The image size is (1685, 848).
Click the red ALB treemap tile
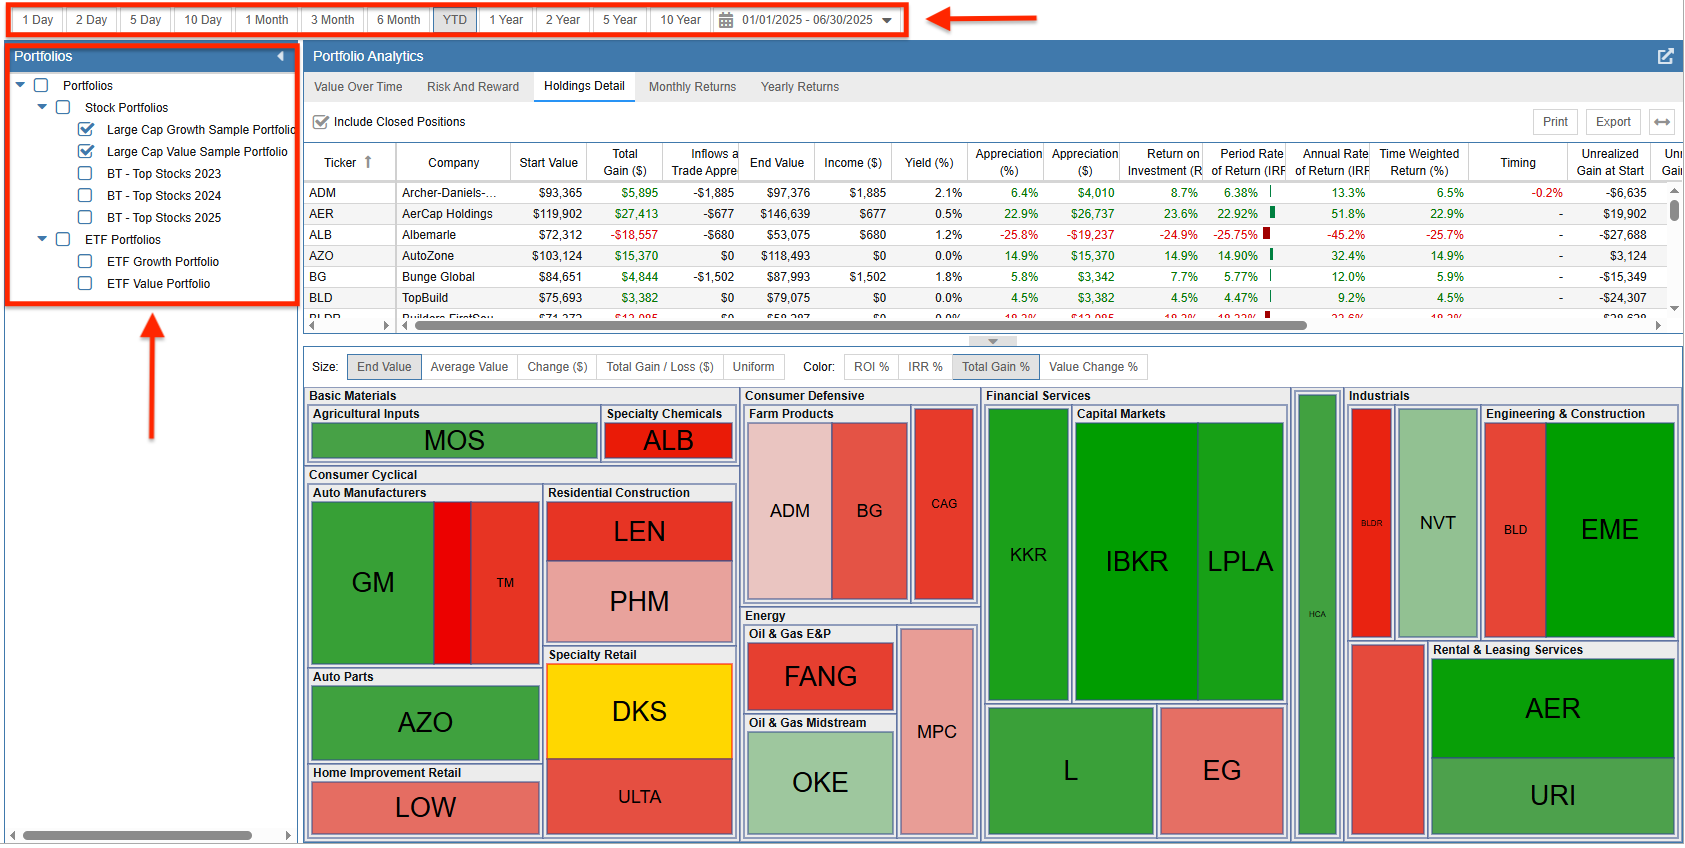click(668, 440)
